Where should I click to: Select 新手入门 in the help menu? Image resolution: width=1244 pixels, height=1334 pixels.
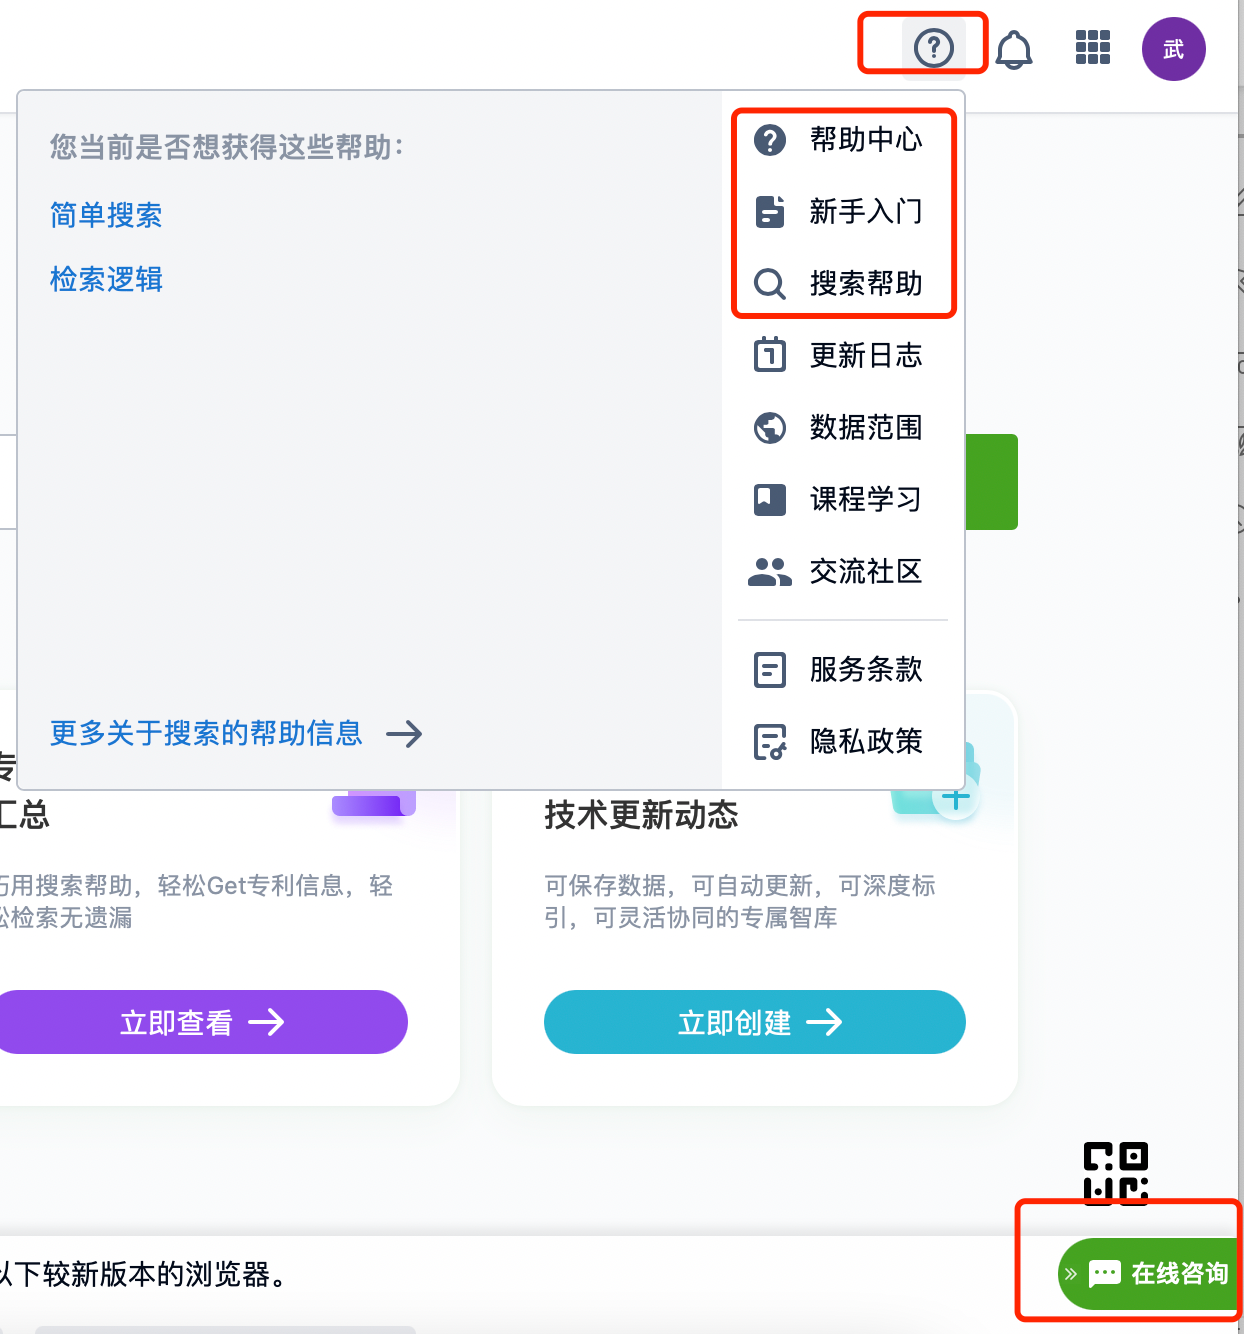pos(865,212)
